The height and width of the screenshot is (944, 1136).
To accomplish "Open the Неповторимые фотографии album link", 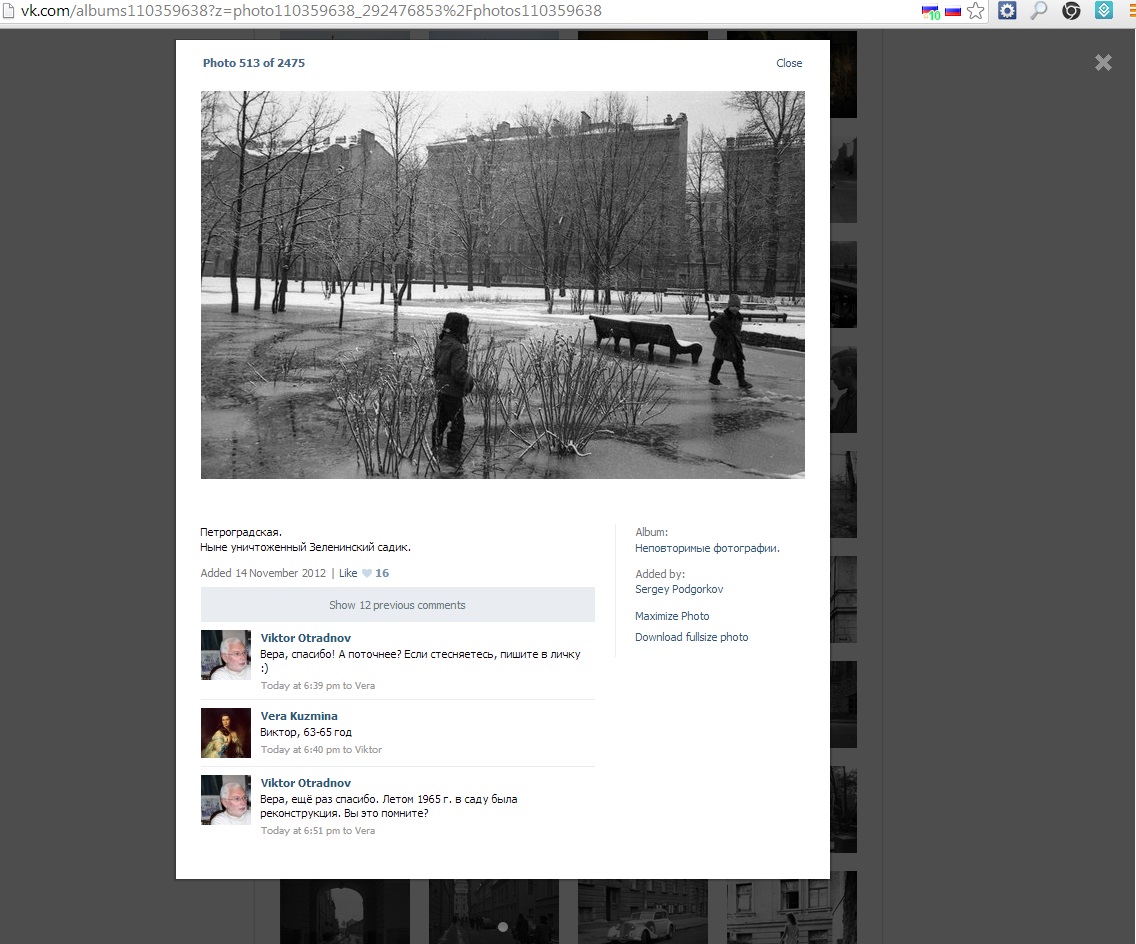I will coord(707,548).
